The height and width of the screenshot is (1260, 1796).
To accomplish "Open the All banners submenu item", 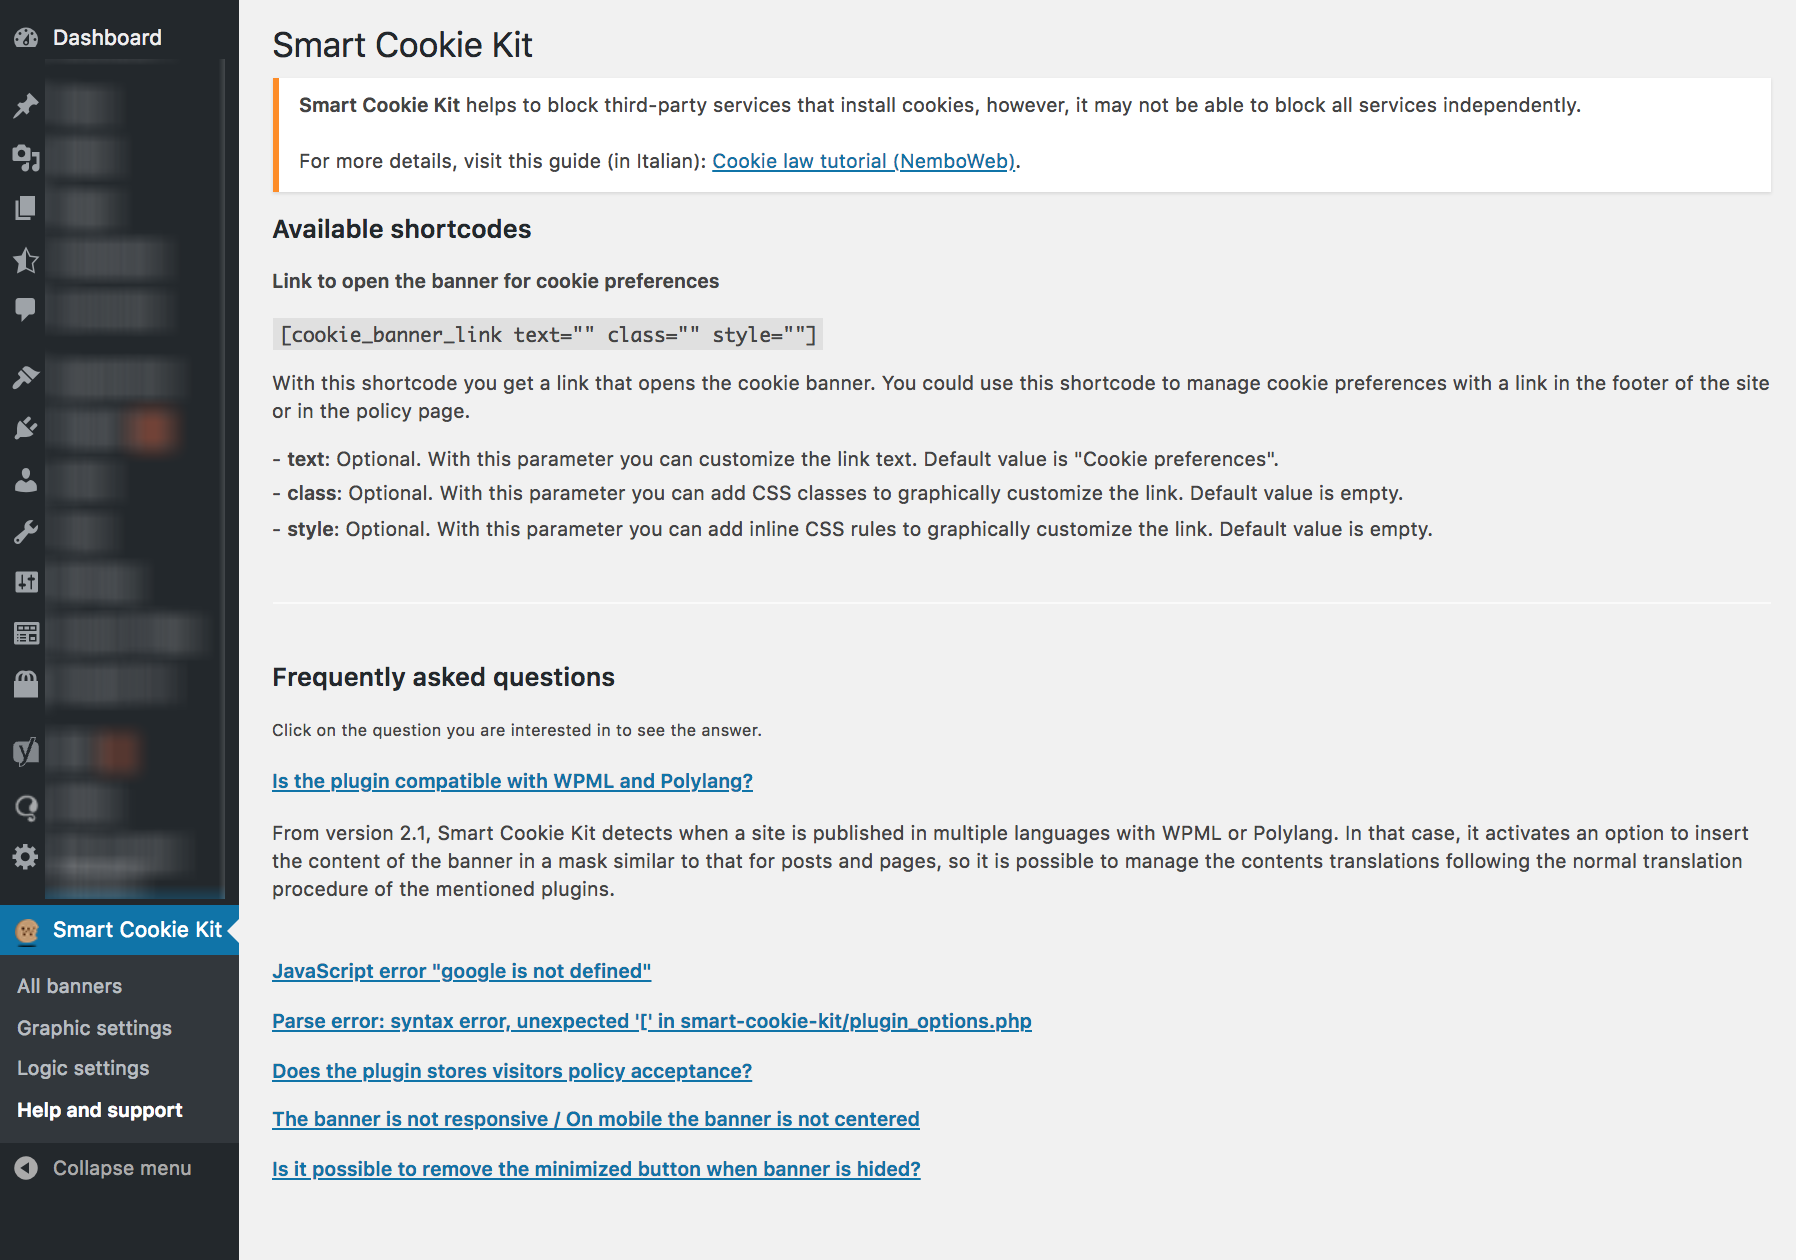I will tap(70, 986).
